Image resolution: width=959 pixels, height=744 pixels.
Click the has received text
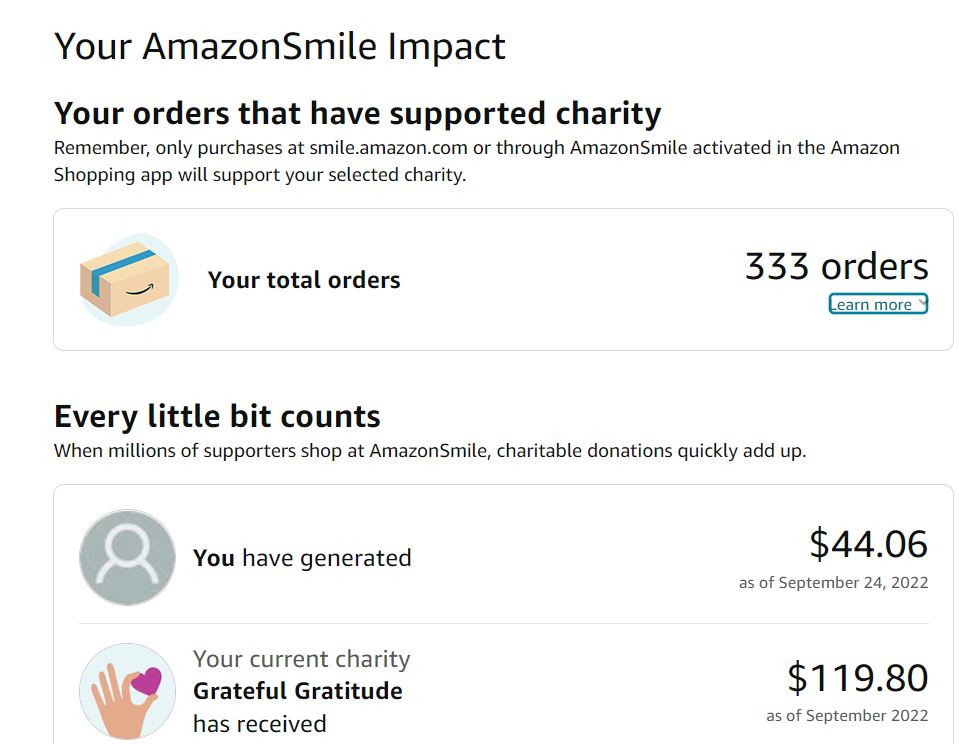(x=259, y=723)
